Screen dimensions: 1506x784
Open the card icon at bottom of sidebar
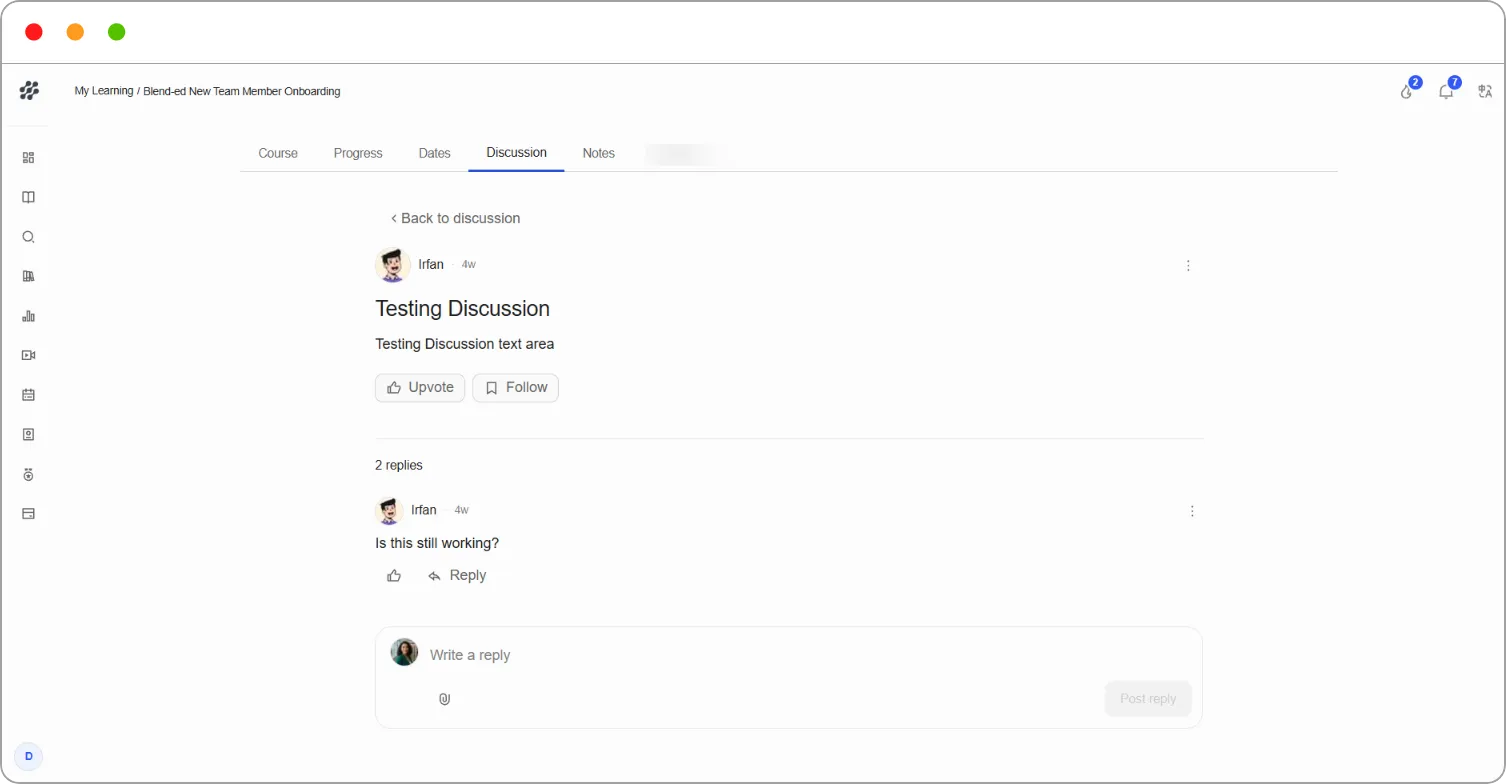(28, 513)
